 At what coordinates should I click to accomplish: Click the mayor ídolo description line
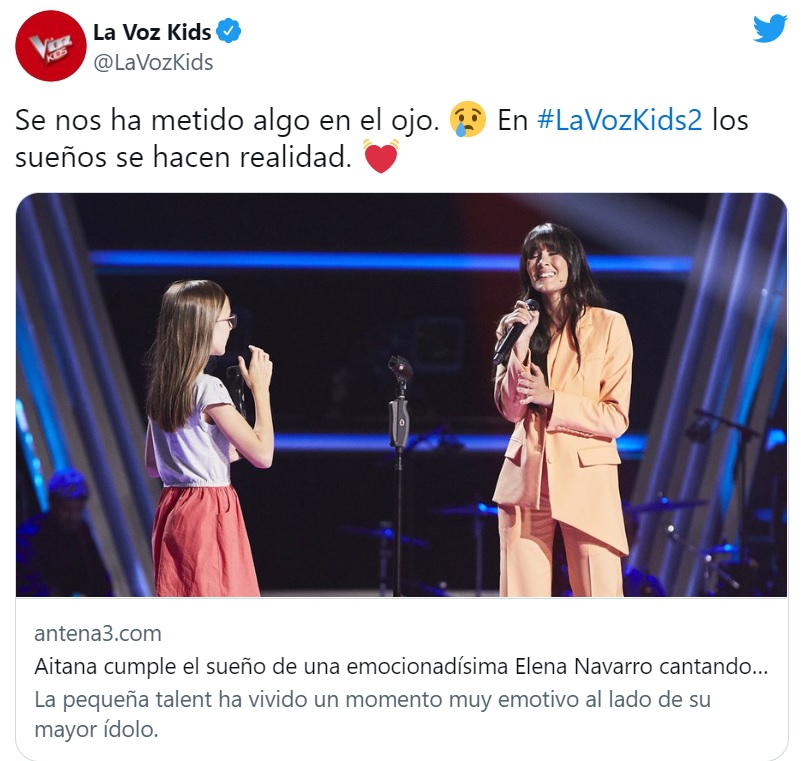[x=96, y=729]
